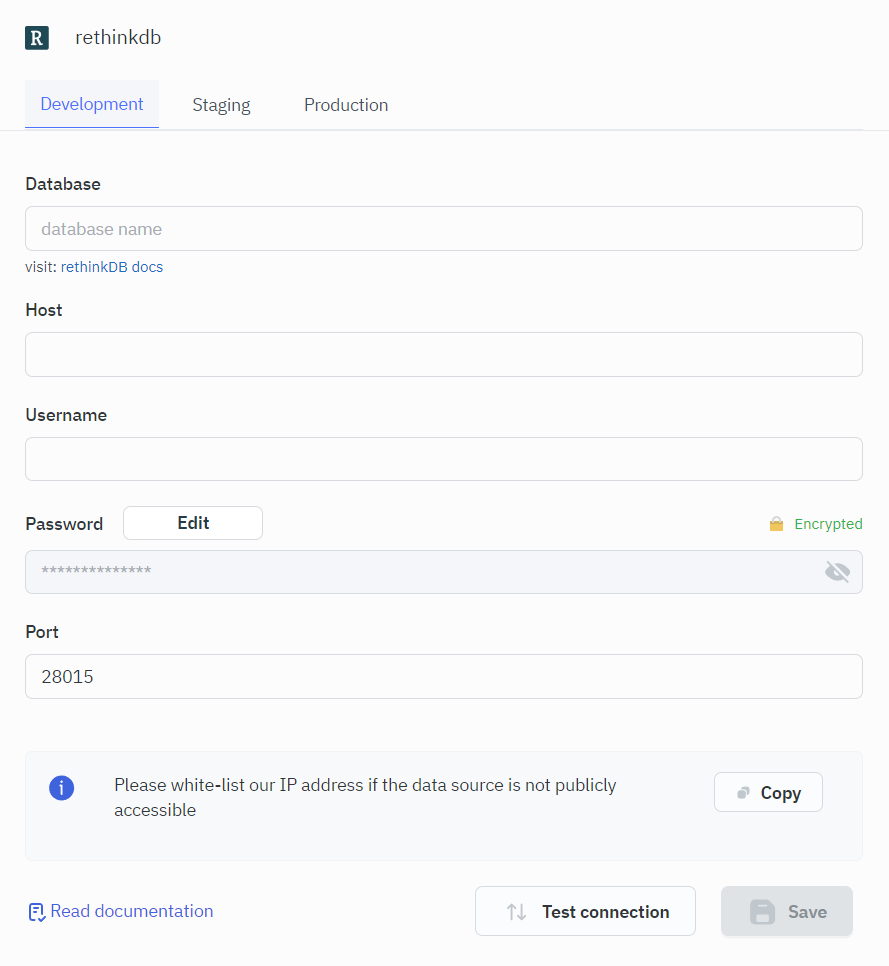Click the rethinkdb data source name
Viewport: 889px width, 966px height.
(118, 38)
